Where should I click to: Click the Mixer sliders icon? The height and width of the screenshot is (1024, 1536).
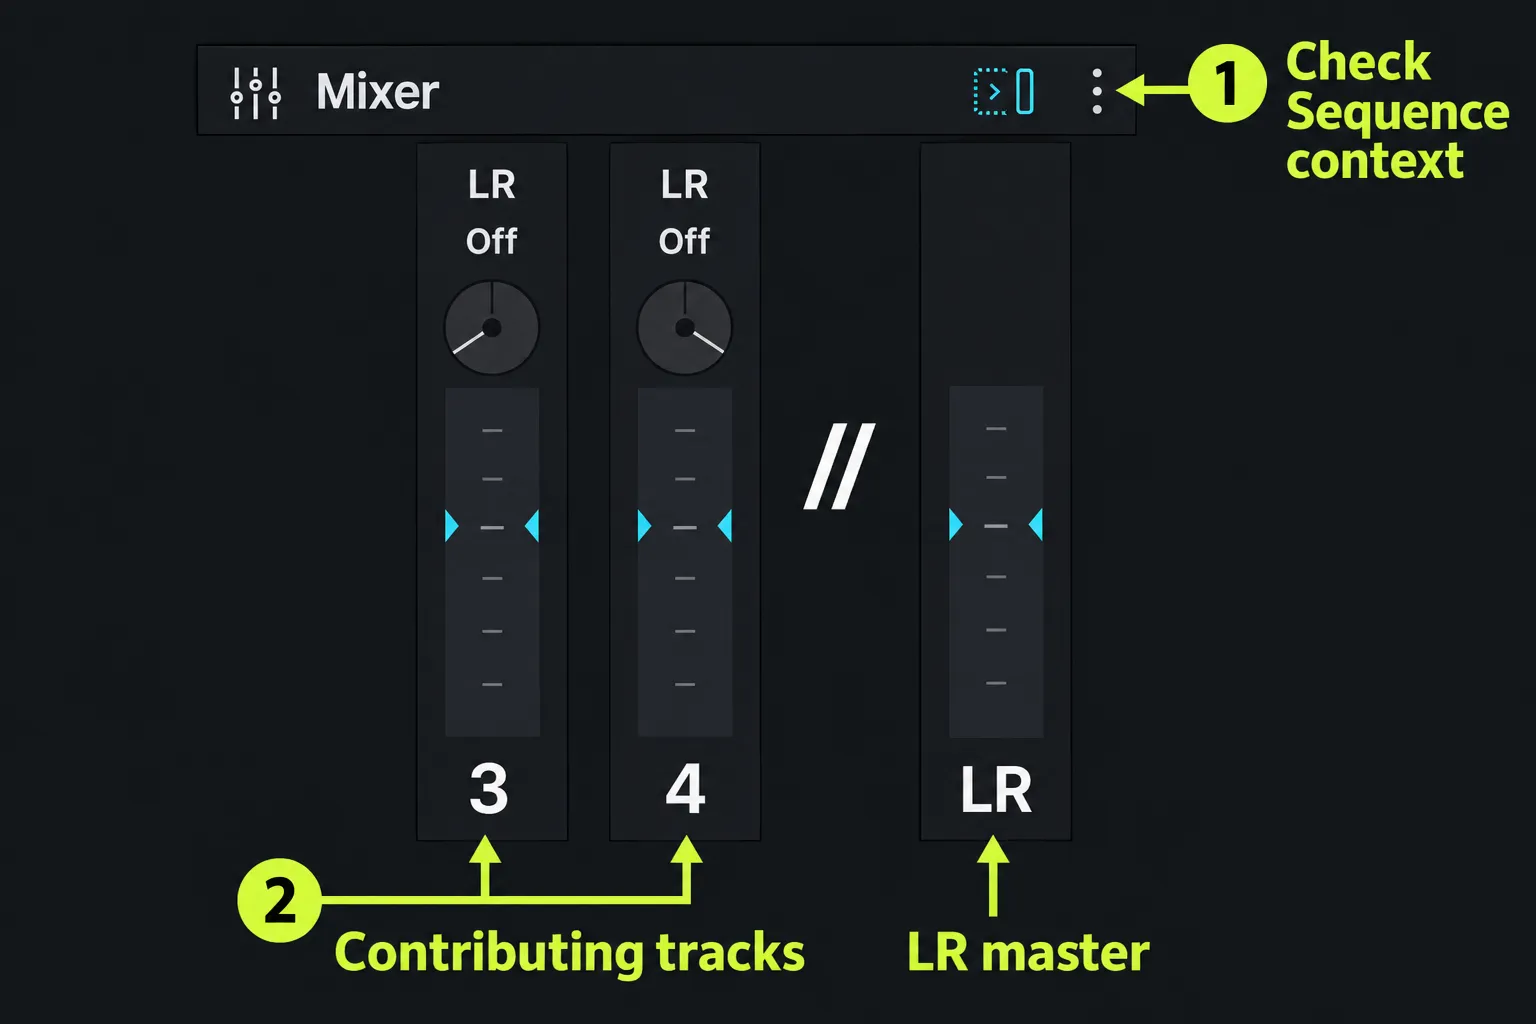coord(256,93)
